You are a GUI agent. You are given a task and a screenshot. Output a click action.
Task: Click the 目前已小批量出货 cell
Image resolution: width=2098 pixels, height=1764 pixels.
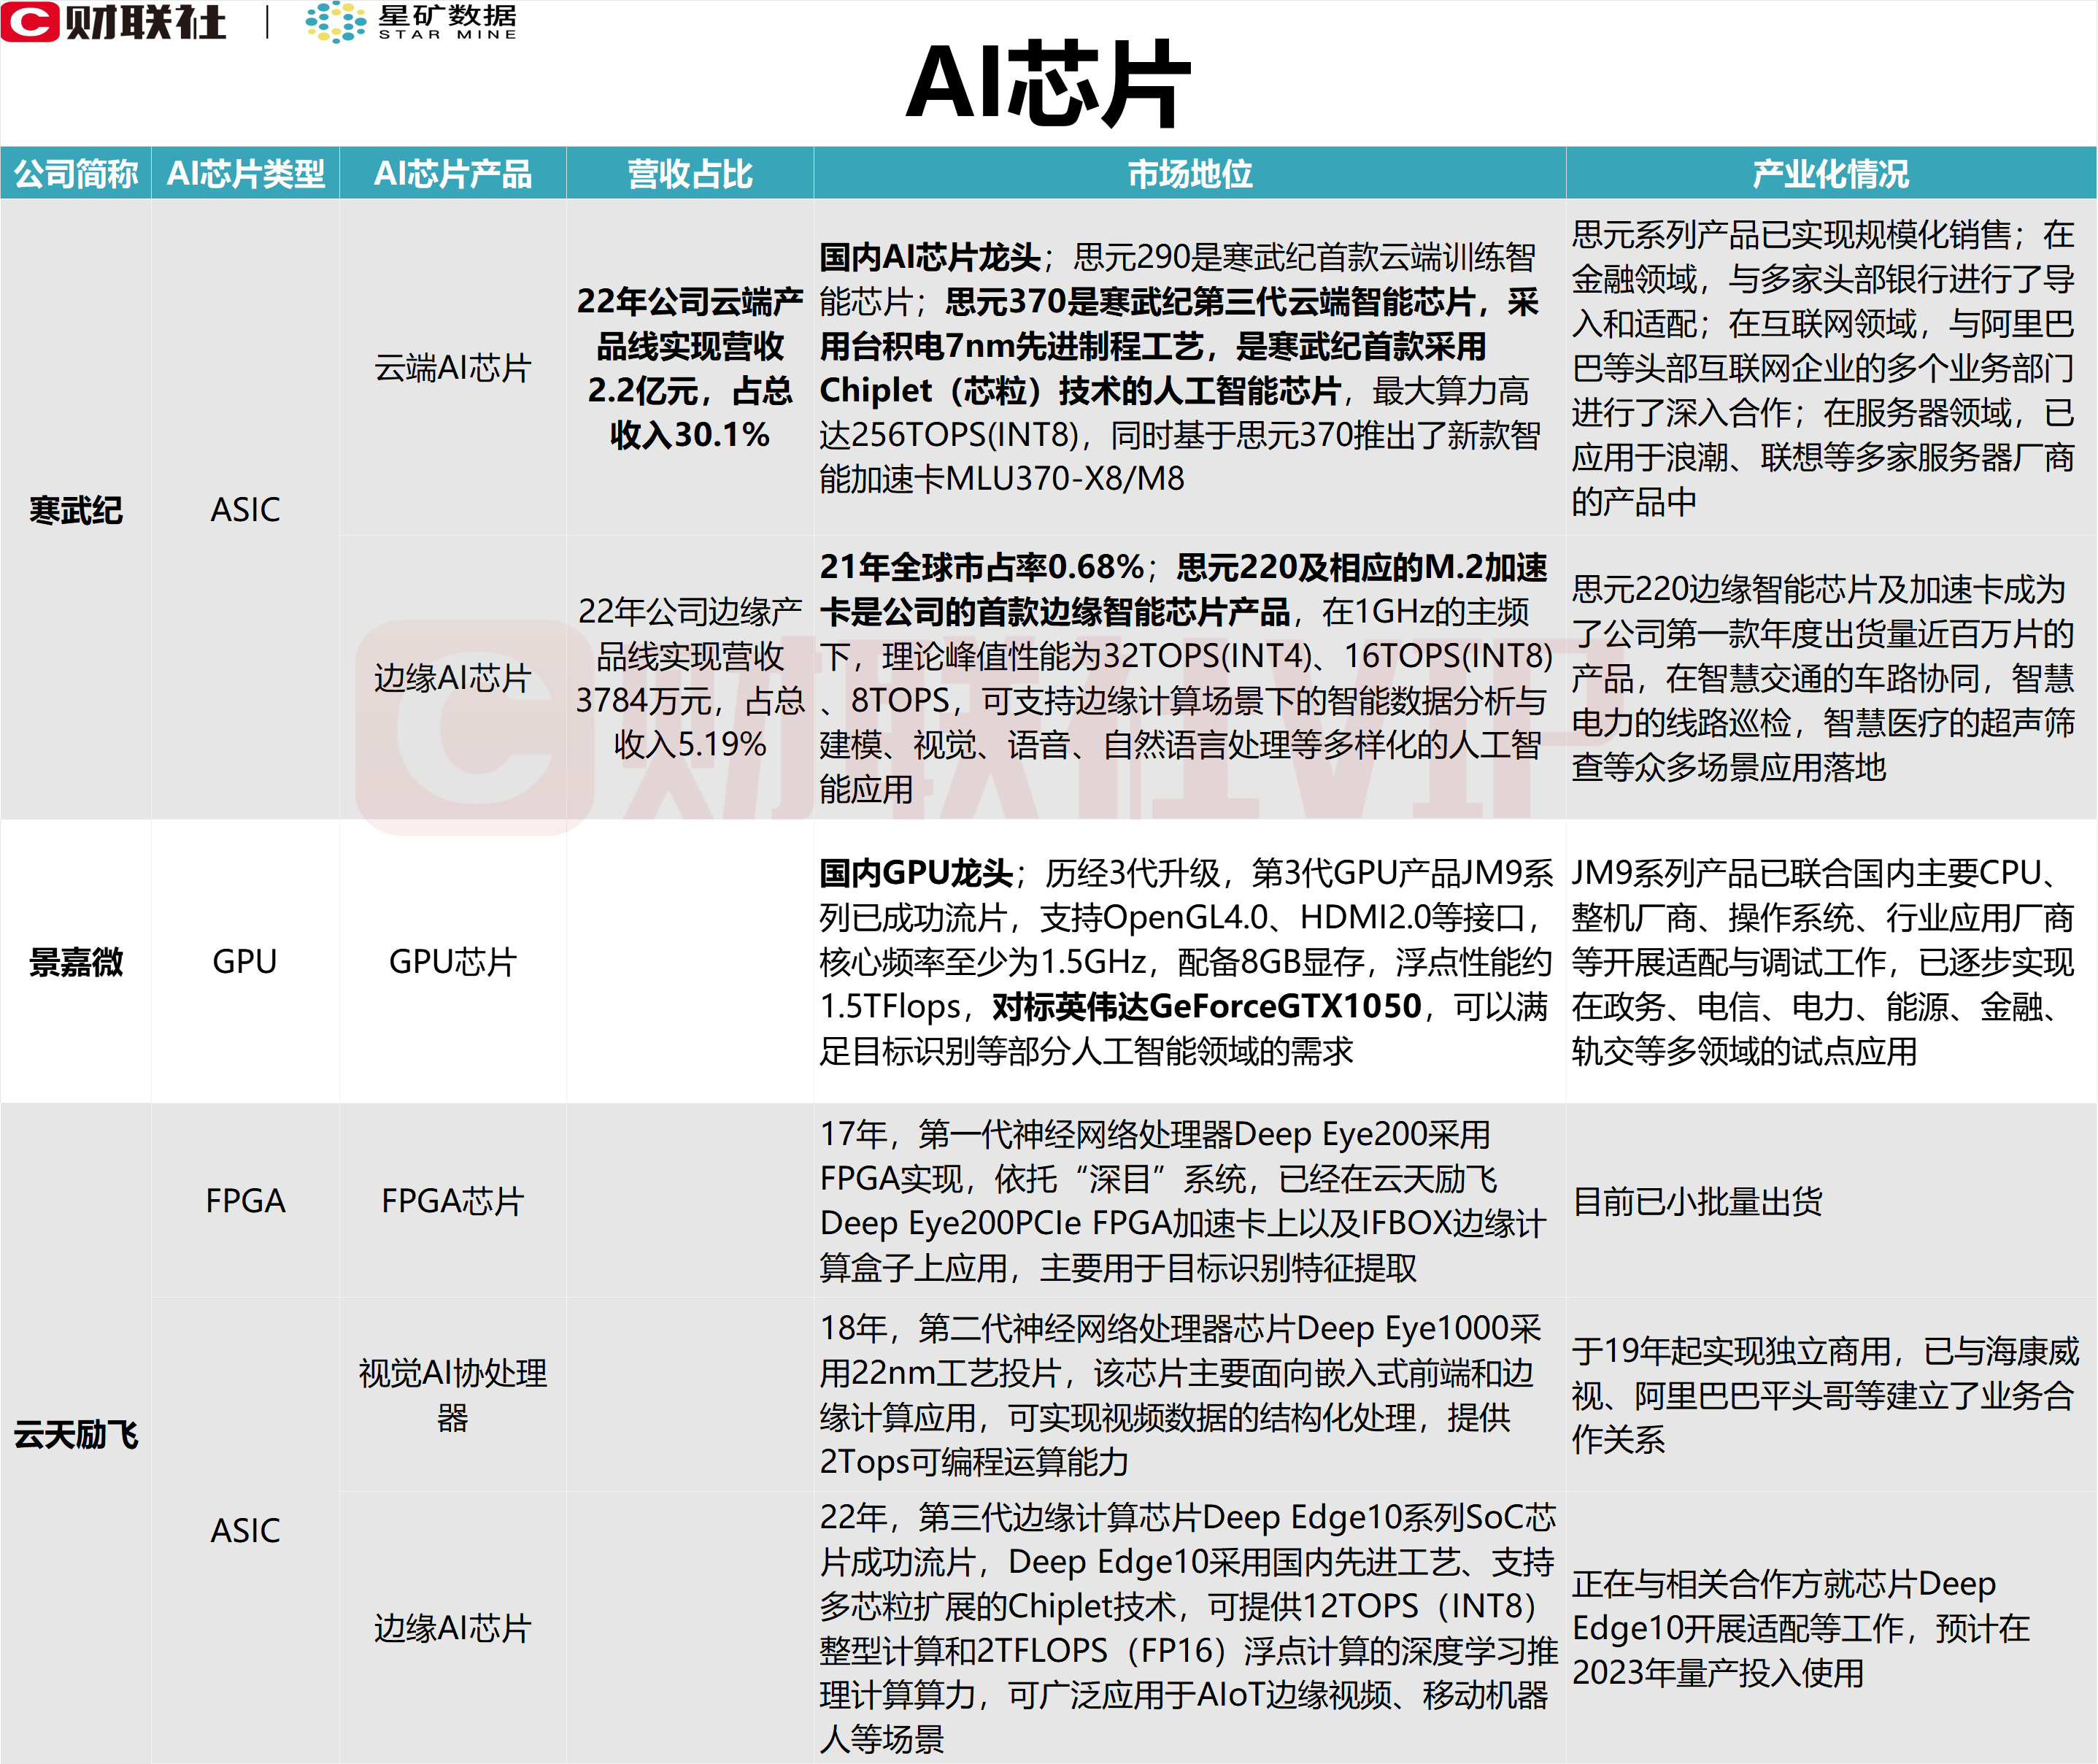tap(1831, 1201)
